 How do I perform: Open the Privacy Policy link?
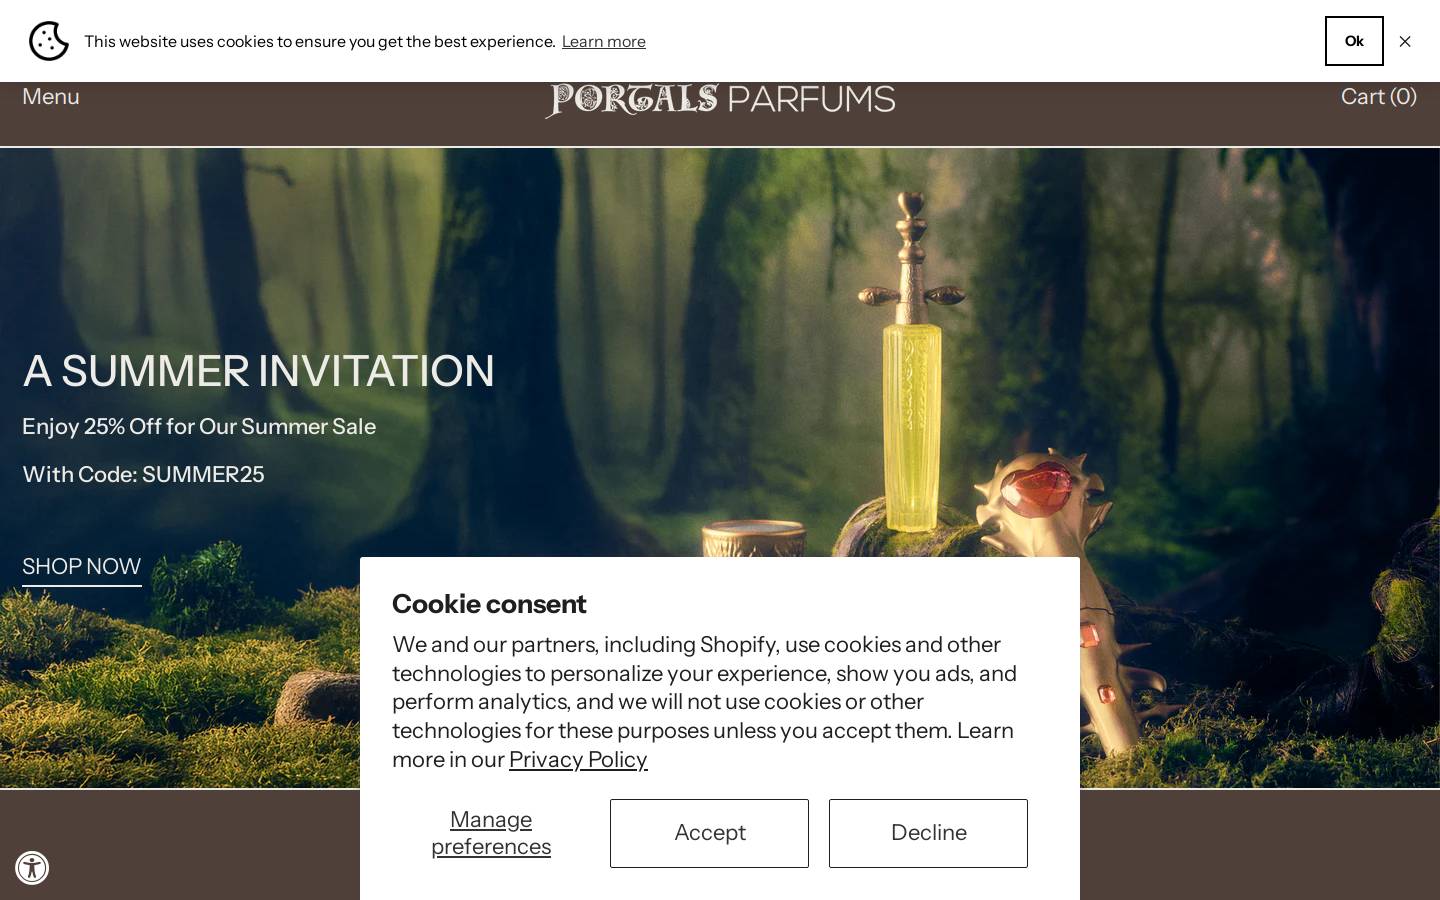pos(578,759)
